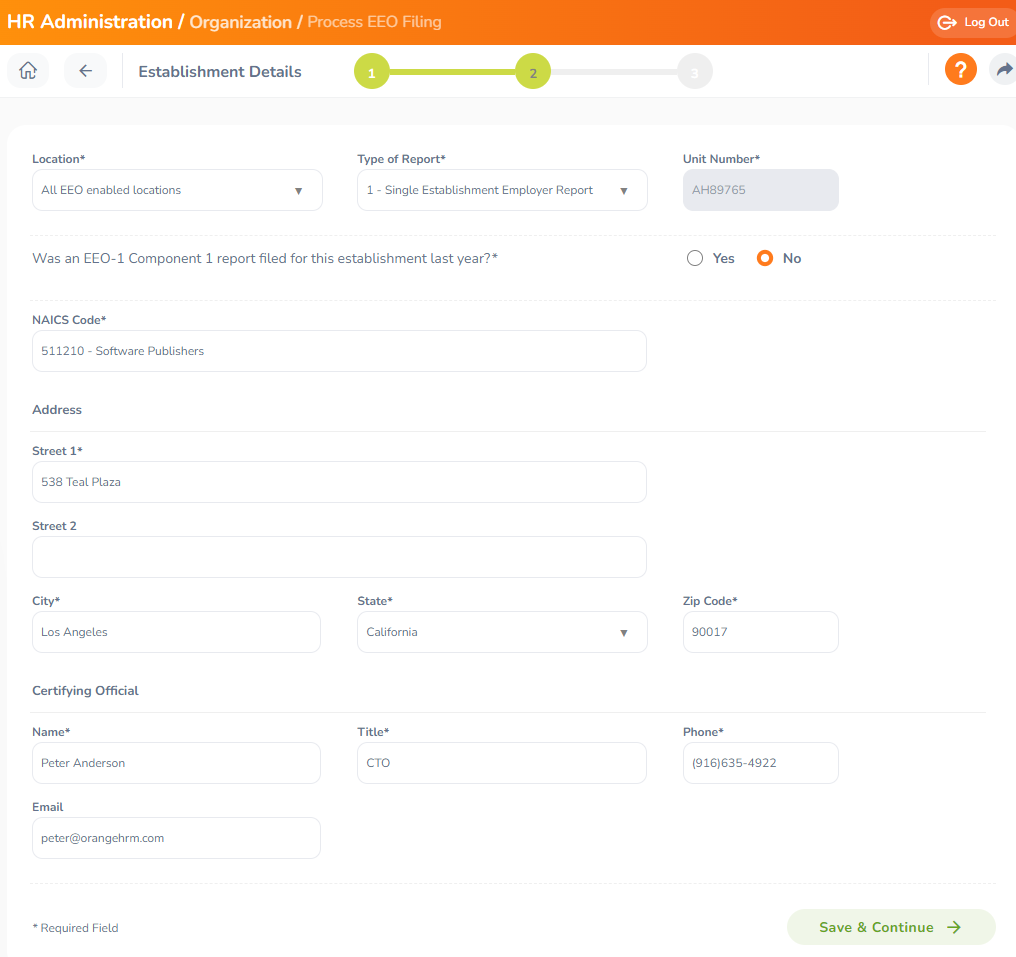Expand the State dropdown showing California
The width and height of the screenshot is (1016, 957).
(502, 632)
